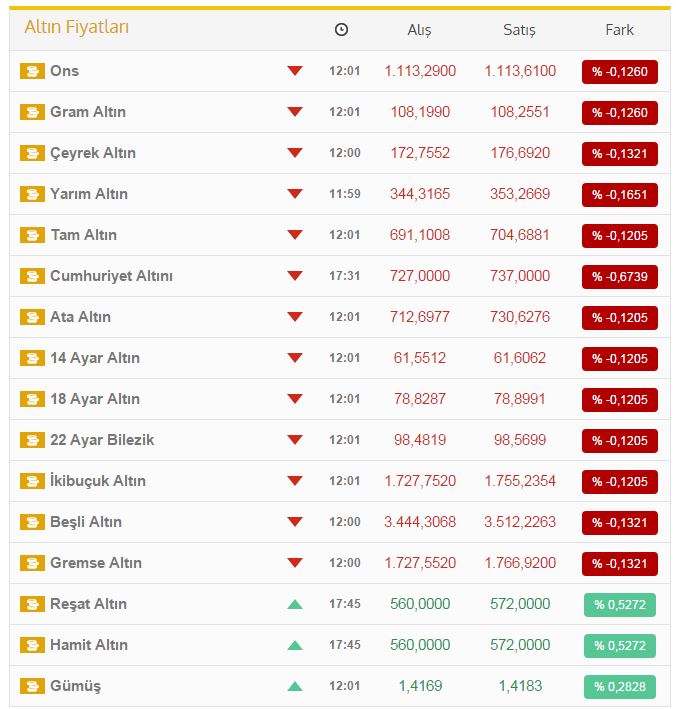Image resolution: width=676 pixels, height=709 pixels.
Task: Click the gold icon beside Cumhuriyet Altını
Action: click(x=32, y=276)
